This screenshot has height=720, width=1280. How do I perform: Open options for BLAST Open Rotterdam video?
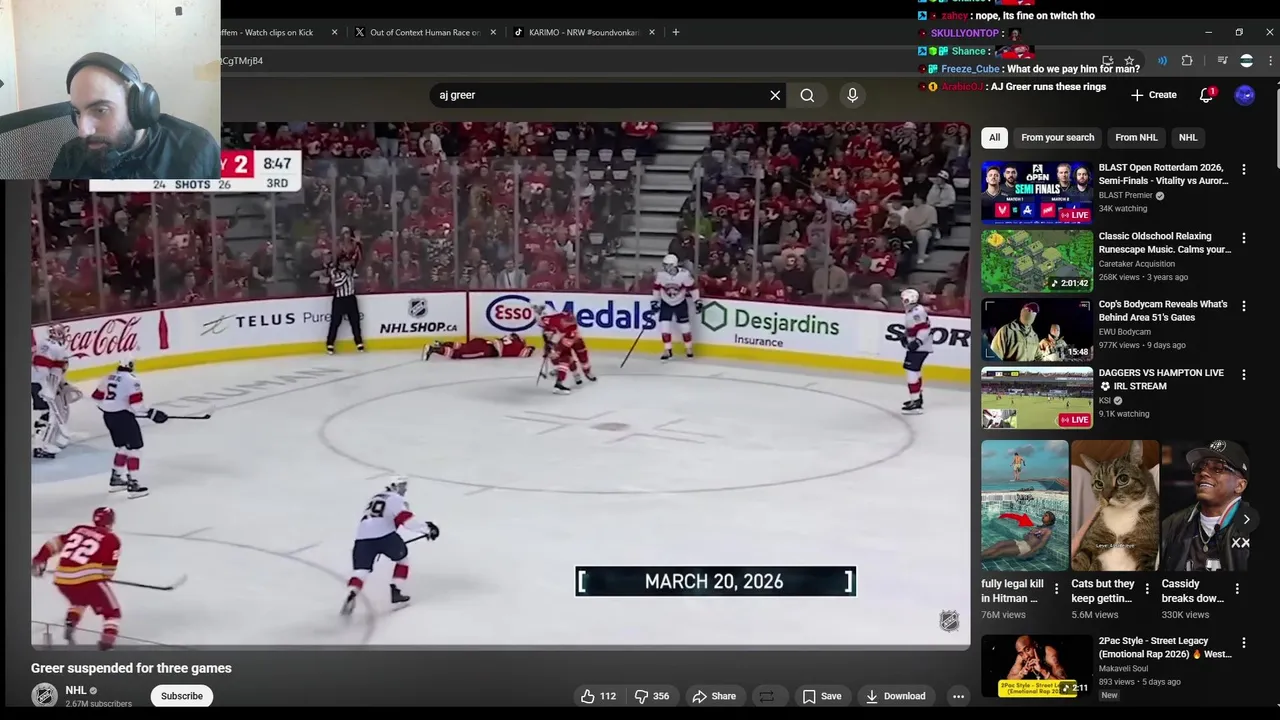tap(1244, 170)
